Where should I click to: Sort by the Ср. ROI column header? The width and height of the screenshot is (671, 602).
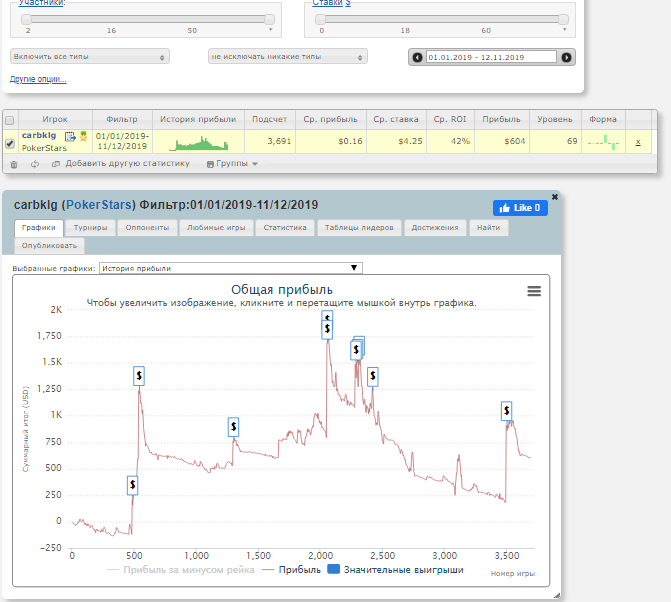tap(450, 119)
